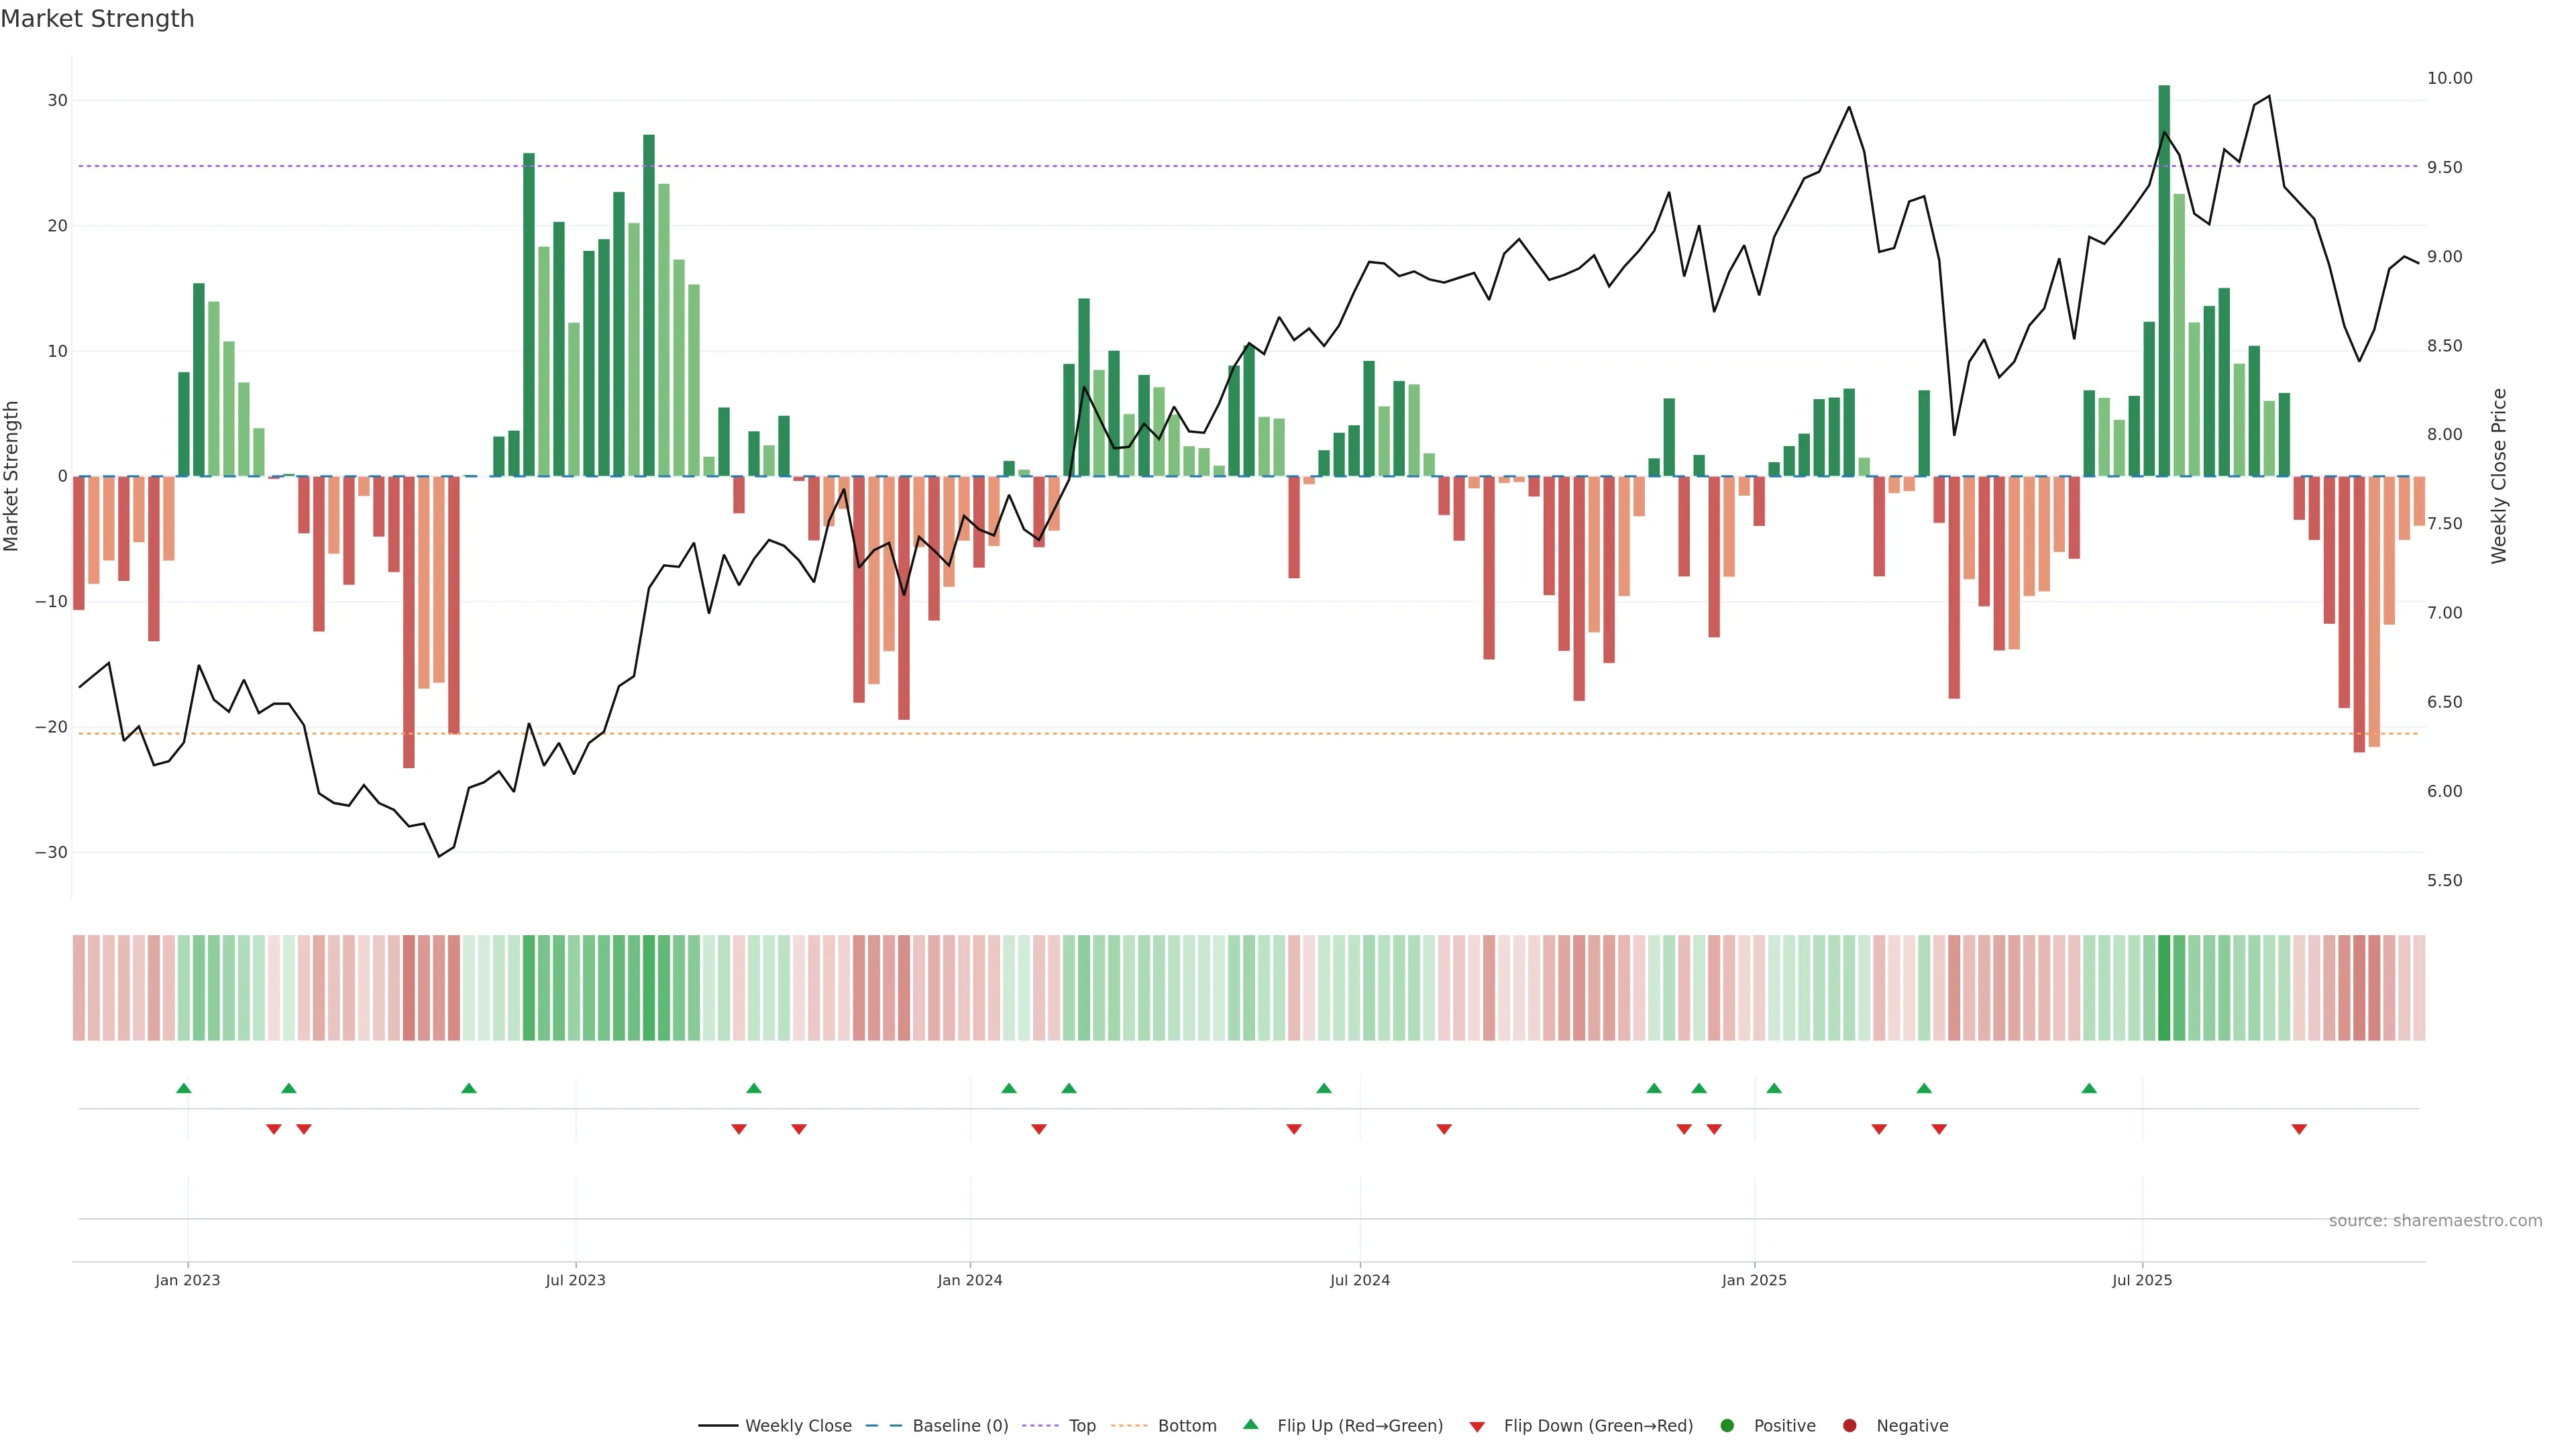Click the 9.50 right-axis tick label
The width and height of the screenshot is (2576, 1449).
click(2444, 168)
